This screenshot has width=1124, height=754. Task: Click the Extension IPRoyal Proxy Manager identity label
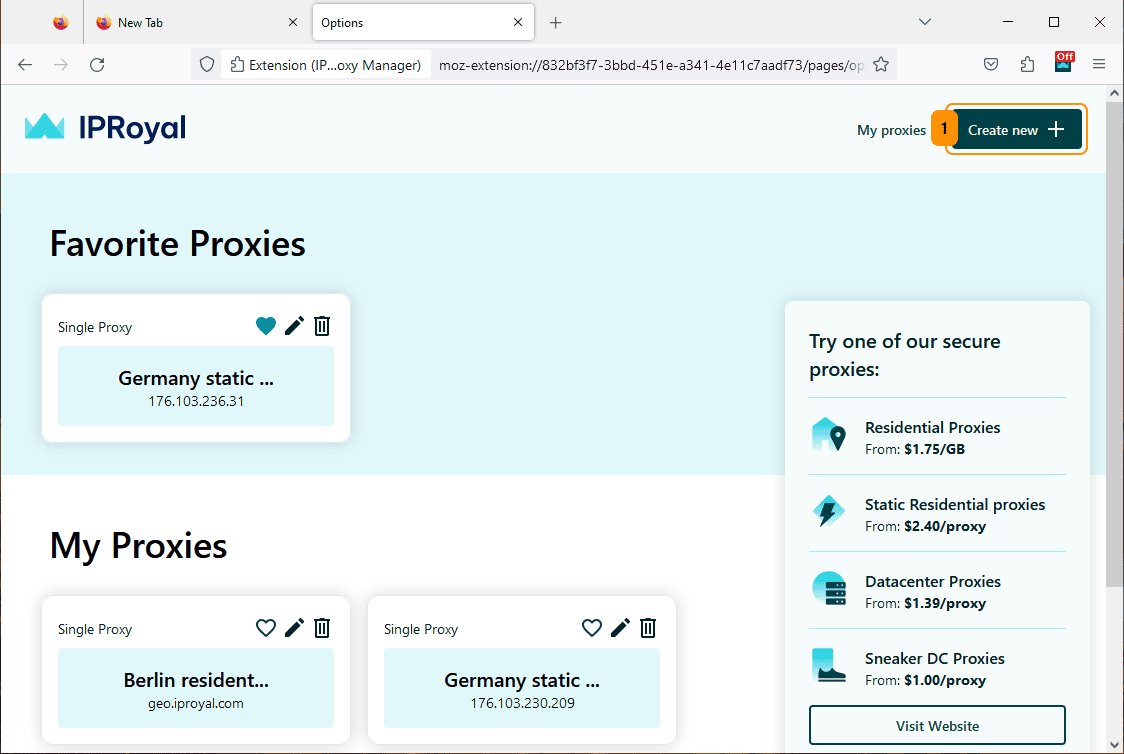[x=325, y=65]
